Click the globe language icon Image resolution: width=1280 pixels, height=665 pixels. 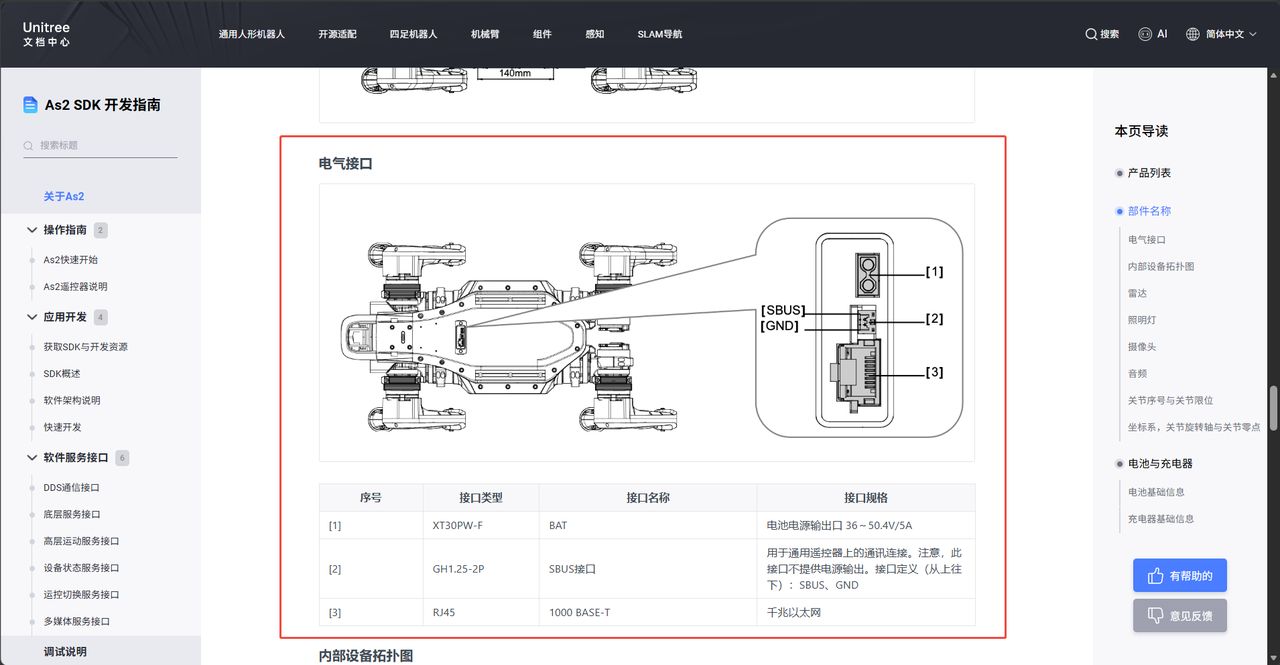pyautogui.click(x=1192, y=34)
